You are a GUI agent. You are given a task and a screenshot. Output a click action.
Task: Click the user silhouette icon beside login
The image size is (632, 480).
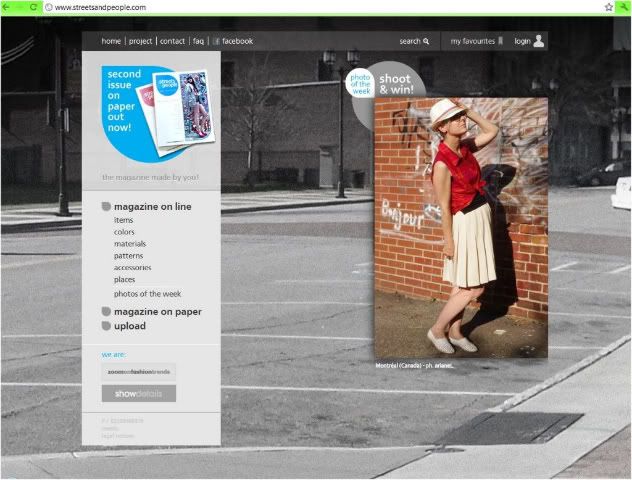pyautogui.click(x=539, y=41)
